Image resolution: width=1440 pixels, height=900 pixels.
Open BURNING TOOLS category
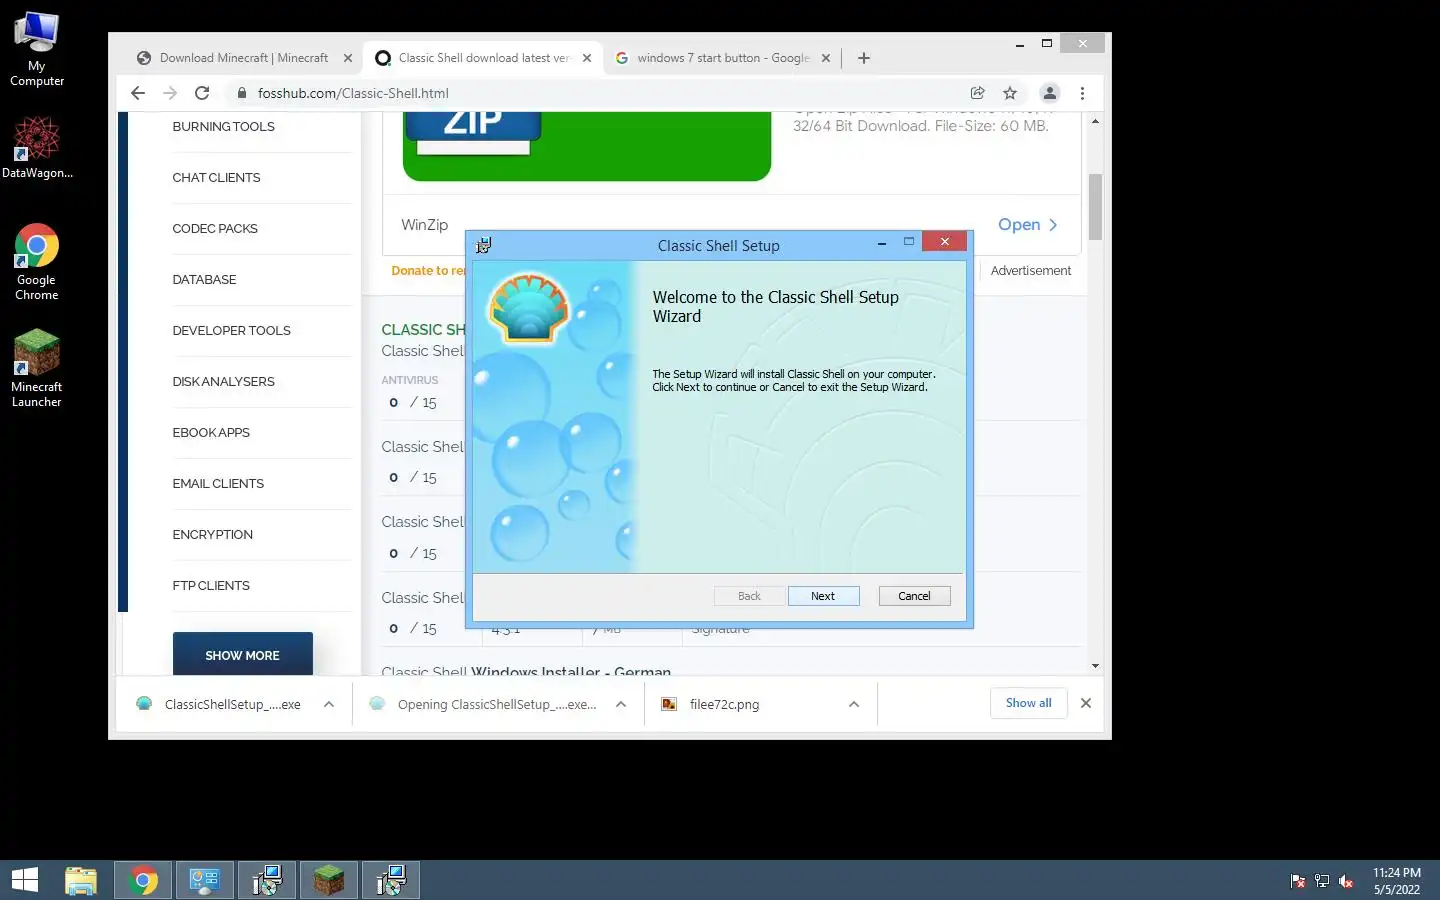click(x=223, y=127)
